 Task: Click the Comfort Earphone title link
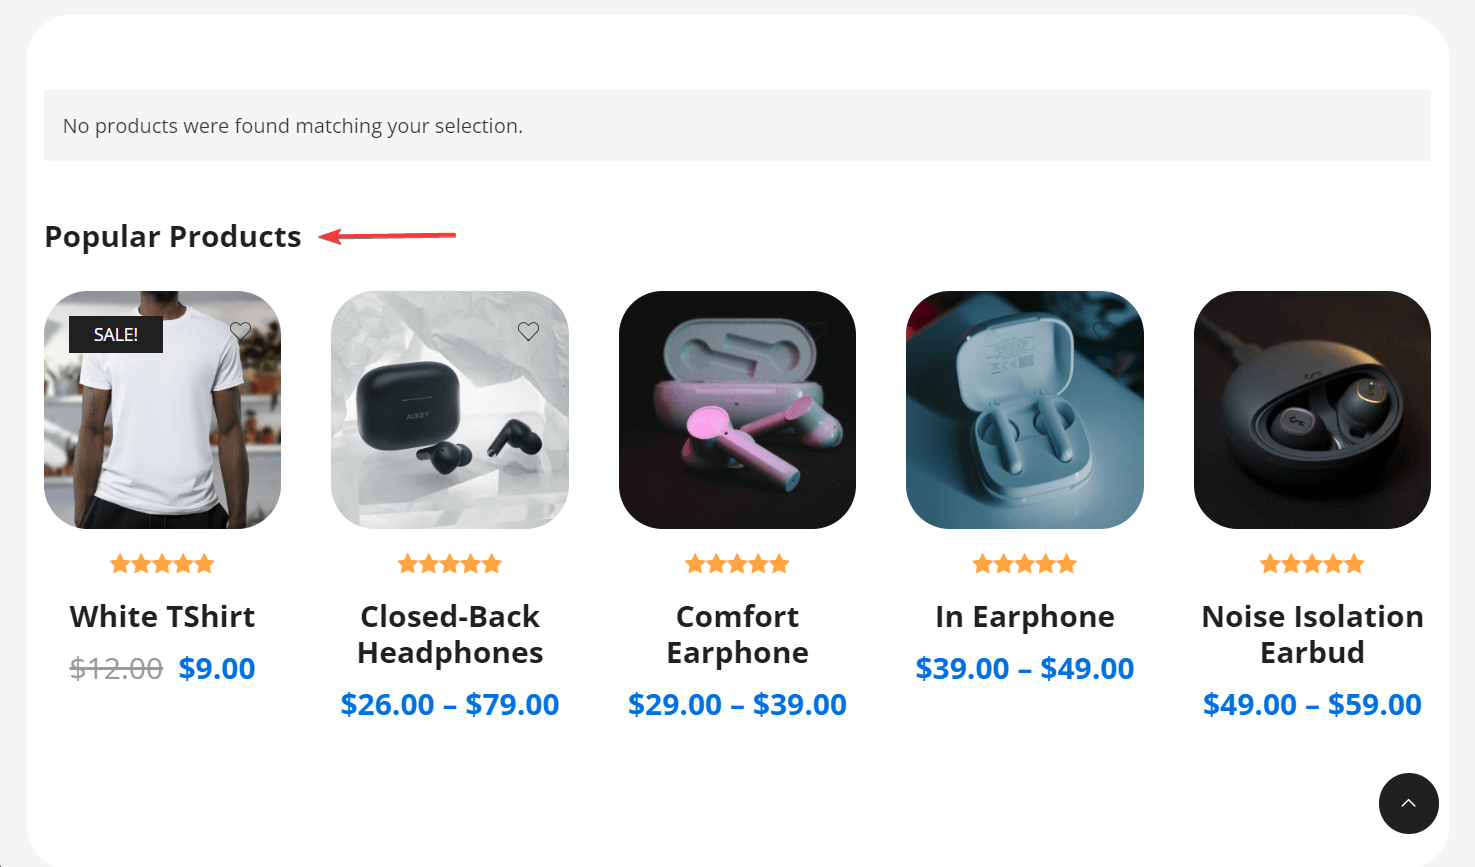click(737, 634)
